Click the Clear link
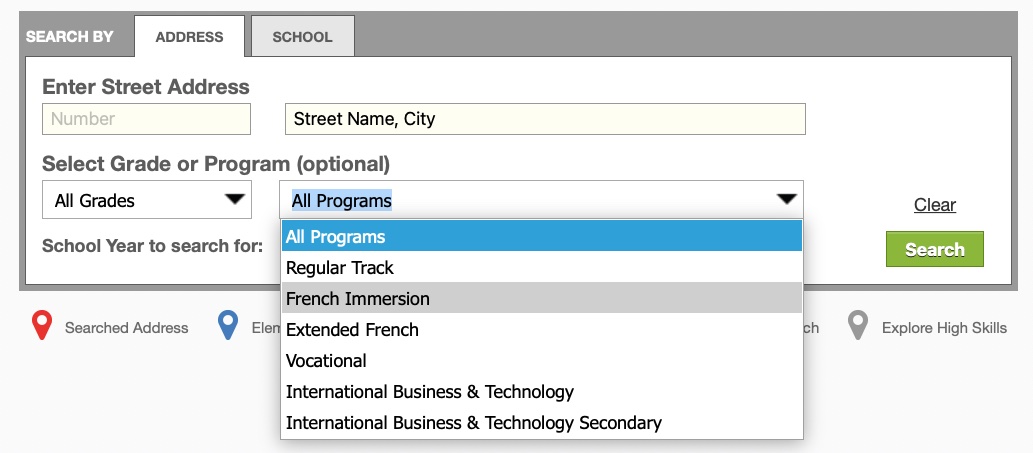 point(934,205)
